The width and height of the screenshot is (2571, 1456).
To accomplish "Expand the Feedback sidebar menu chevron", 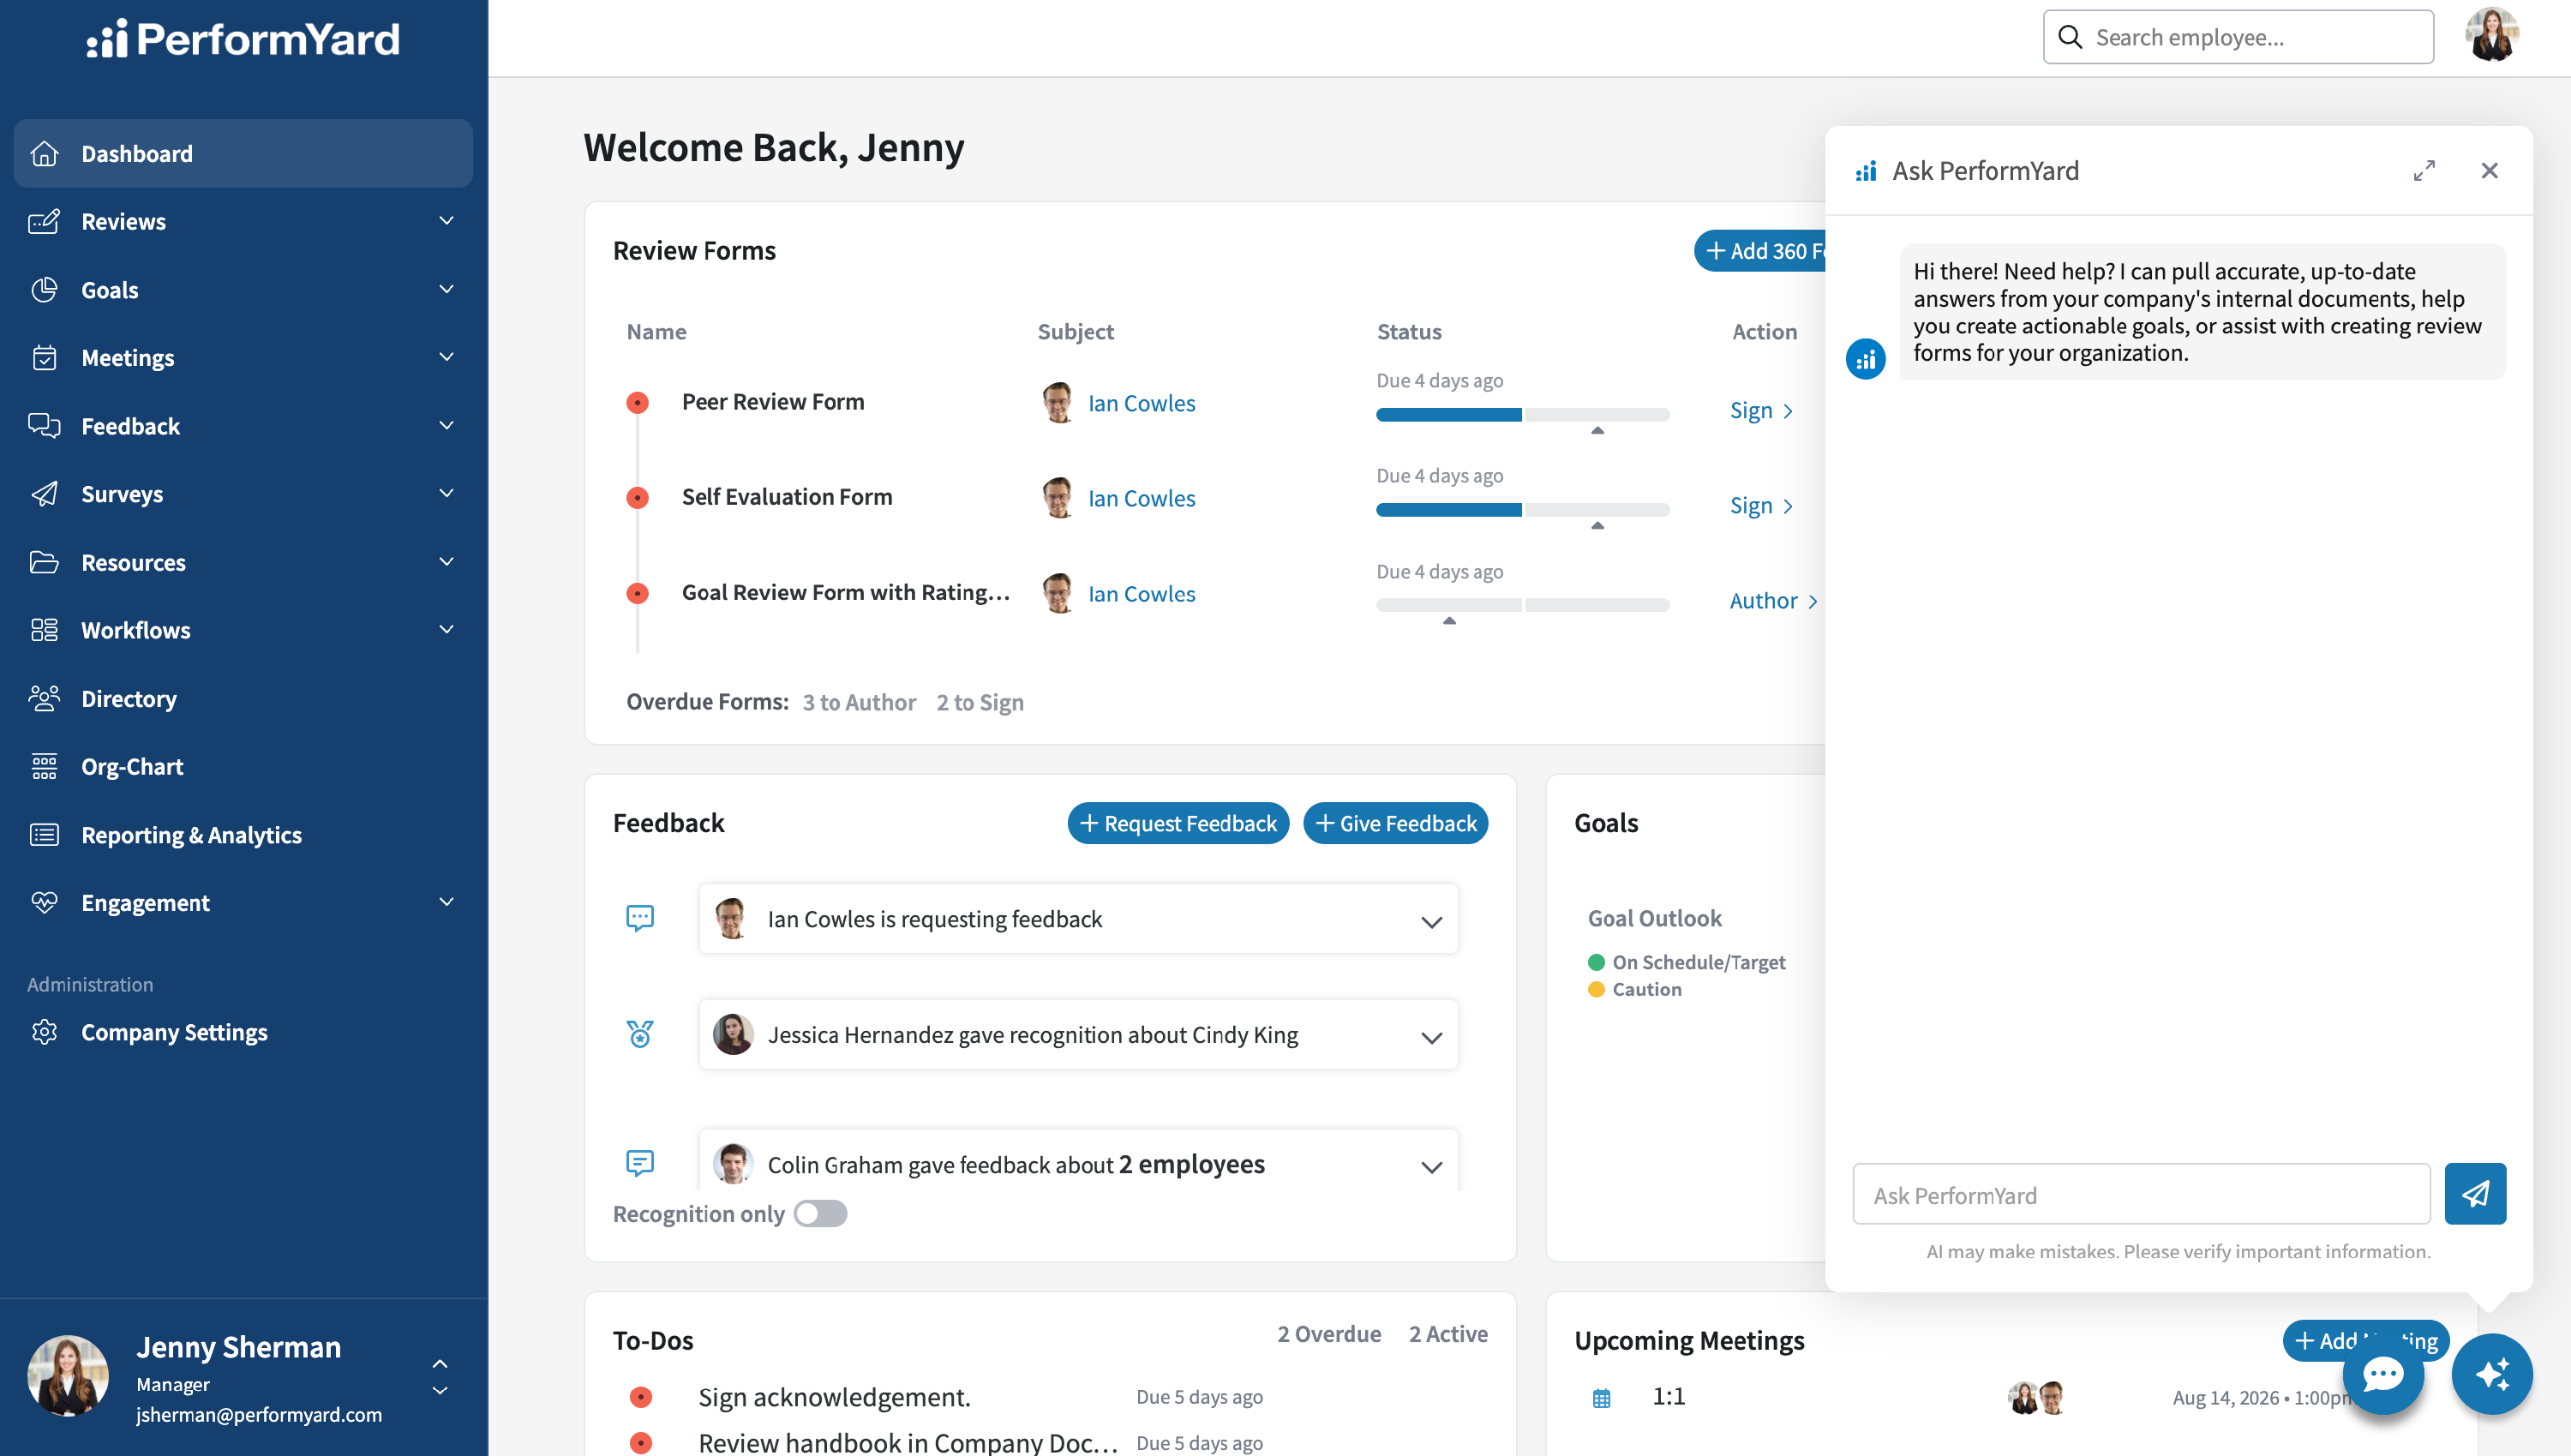I will [x=446, y=425].
